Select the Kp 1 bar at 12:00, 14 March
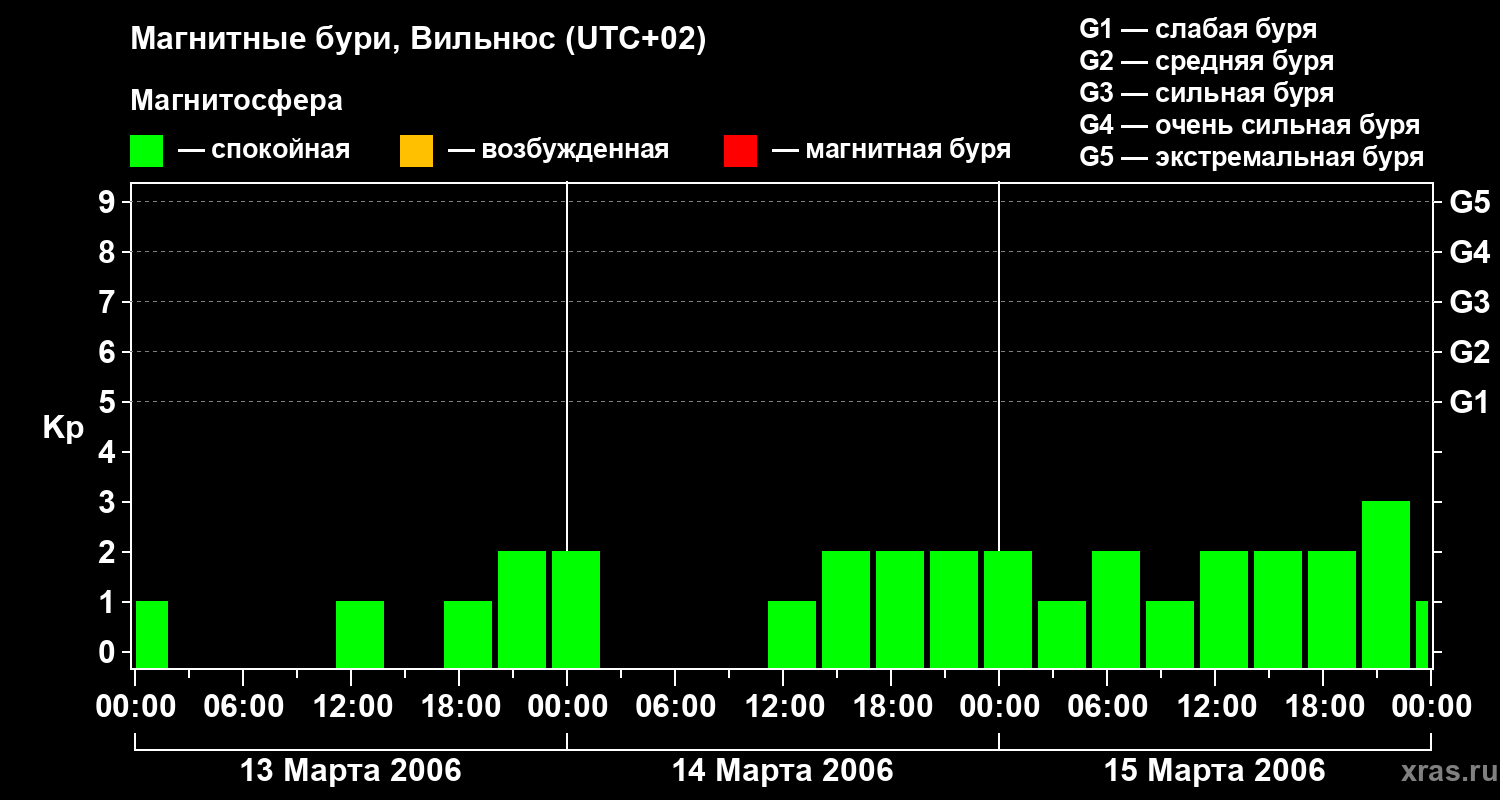Screen dimensions: 1500x800 pyautogui.click(x=792, y=634)
